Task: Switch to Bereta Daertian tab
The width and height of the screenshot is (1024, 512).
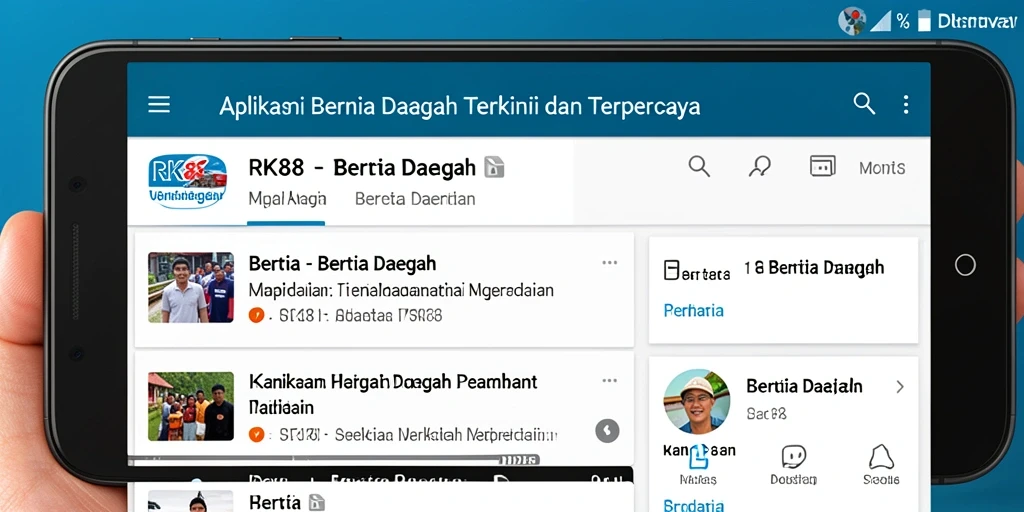Action: coord(415,199)
